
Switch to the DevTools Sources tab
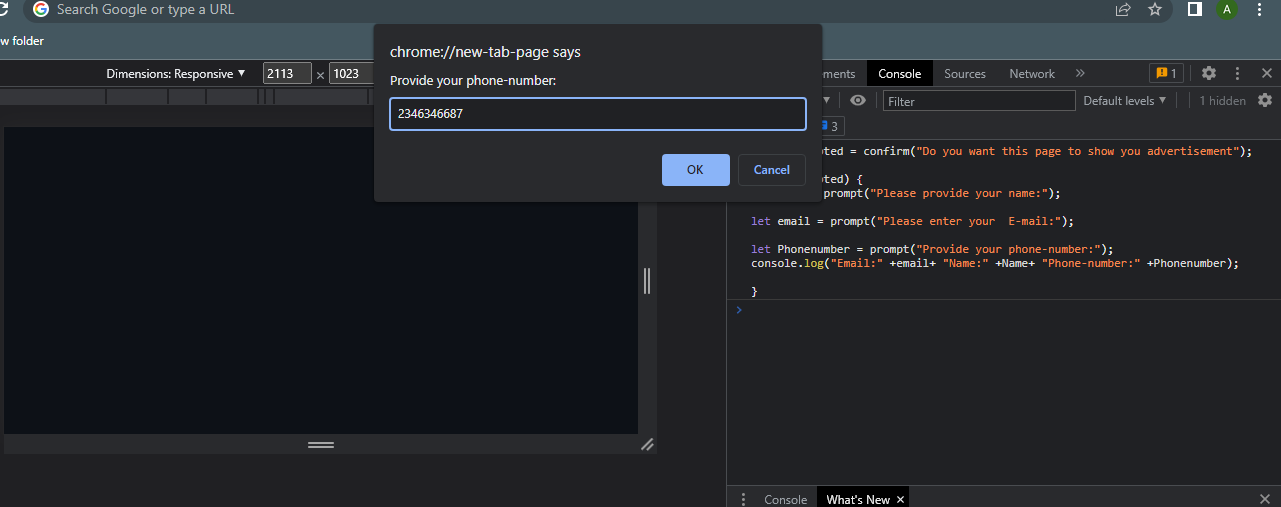[965, 74]
